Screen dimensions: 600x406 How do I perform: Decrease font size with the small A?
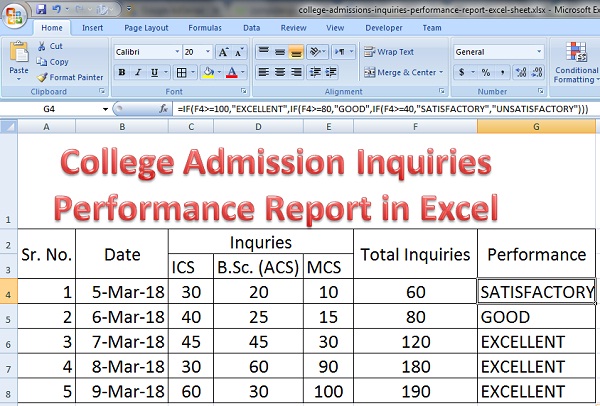point(239,52)
